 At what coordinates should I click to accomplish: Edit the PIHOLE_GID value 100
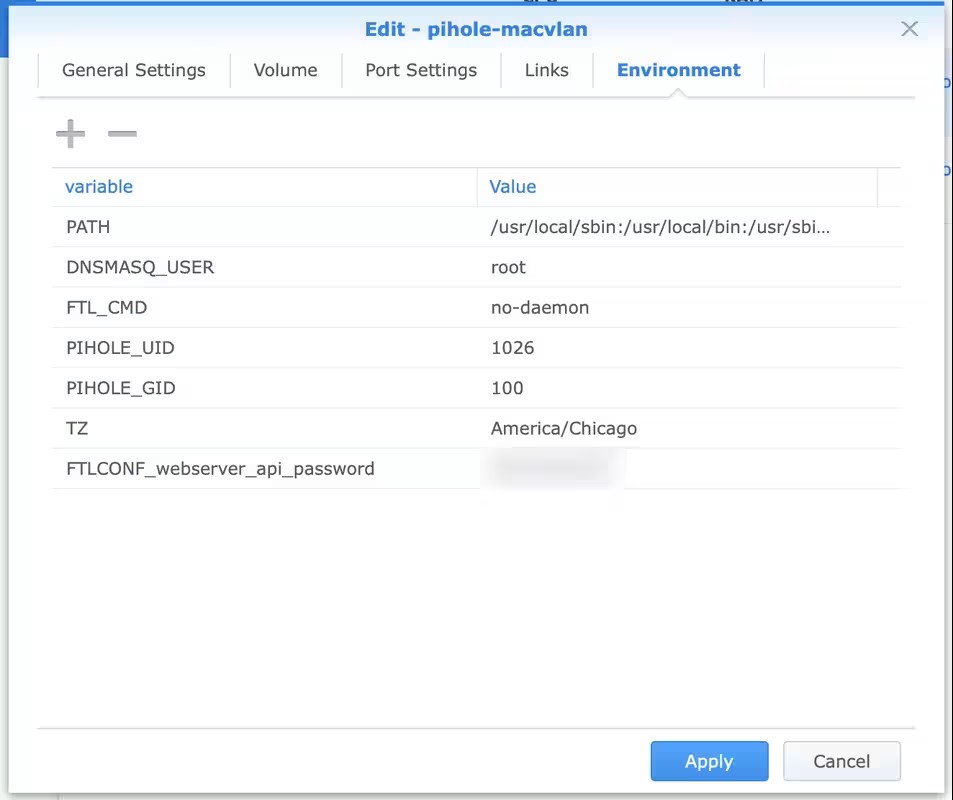pos(507,388)
